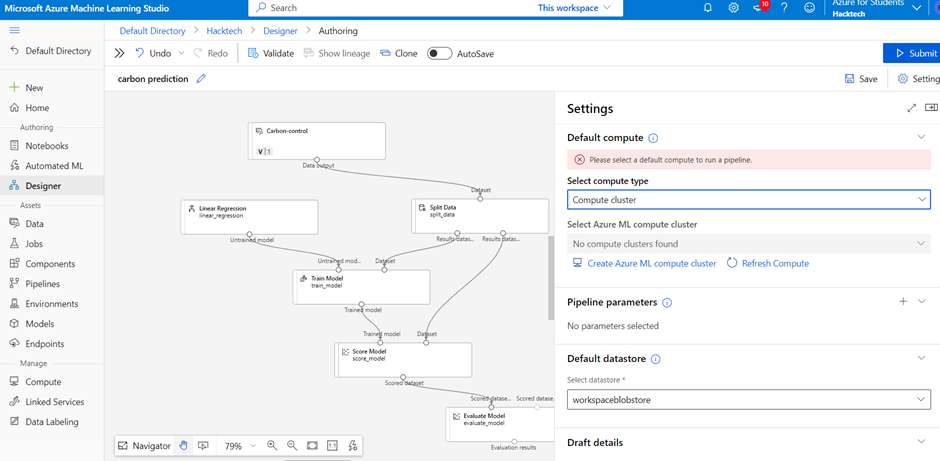Click the pencil to rename carbon prediction
The width and height of the screenshot is (940, 461).
(201, 79)
